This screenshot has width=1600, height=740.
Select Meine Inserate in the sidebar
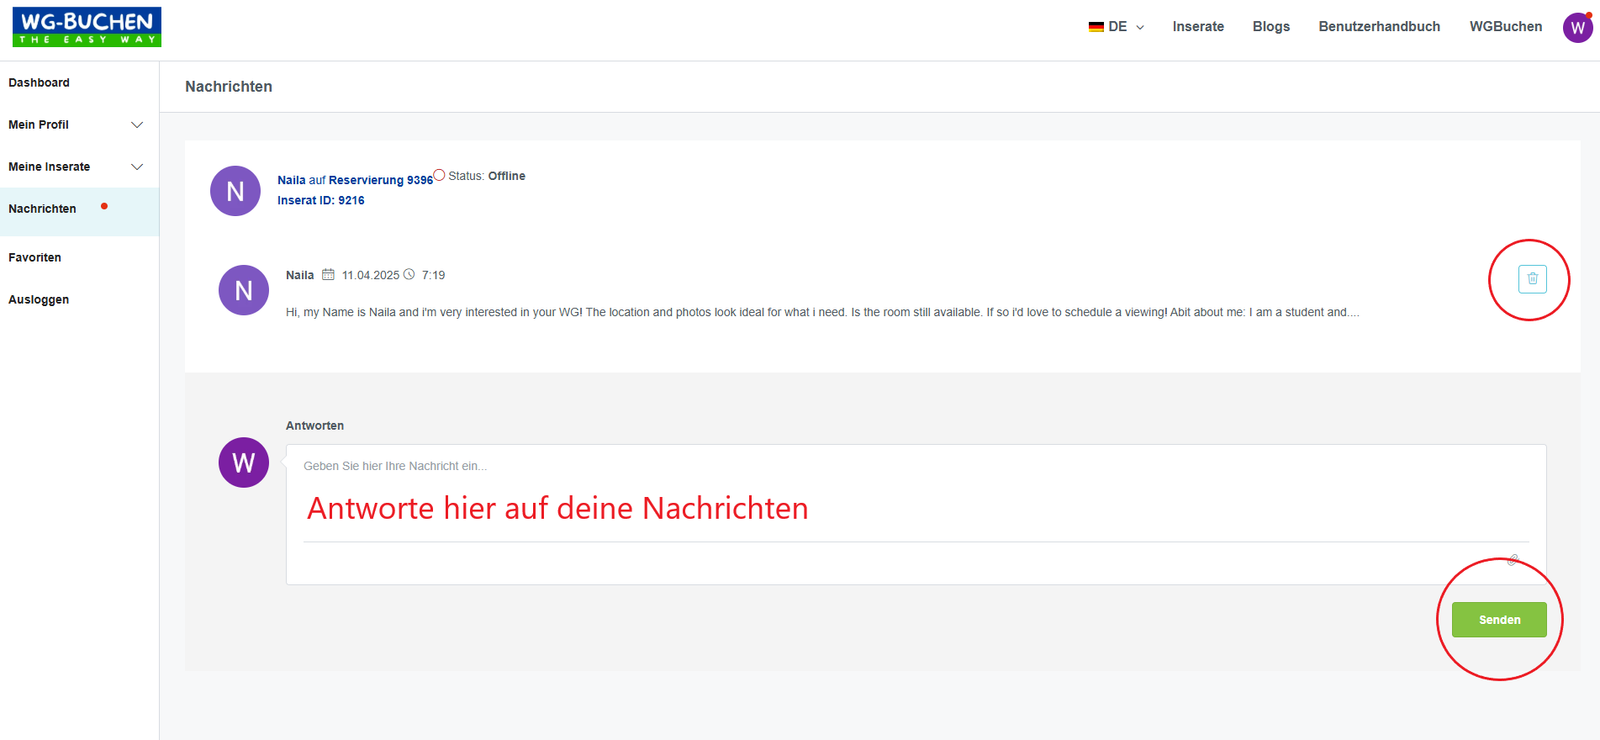tap(49, 167)
